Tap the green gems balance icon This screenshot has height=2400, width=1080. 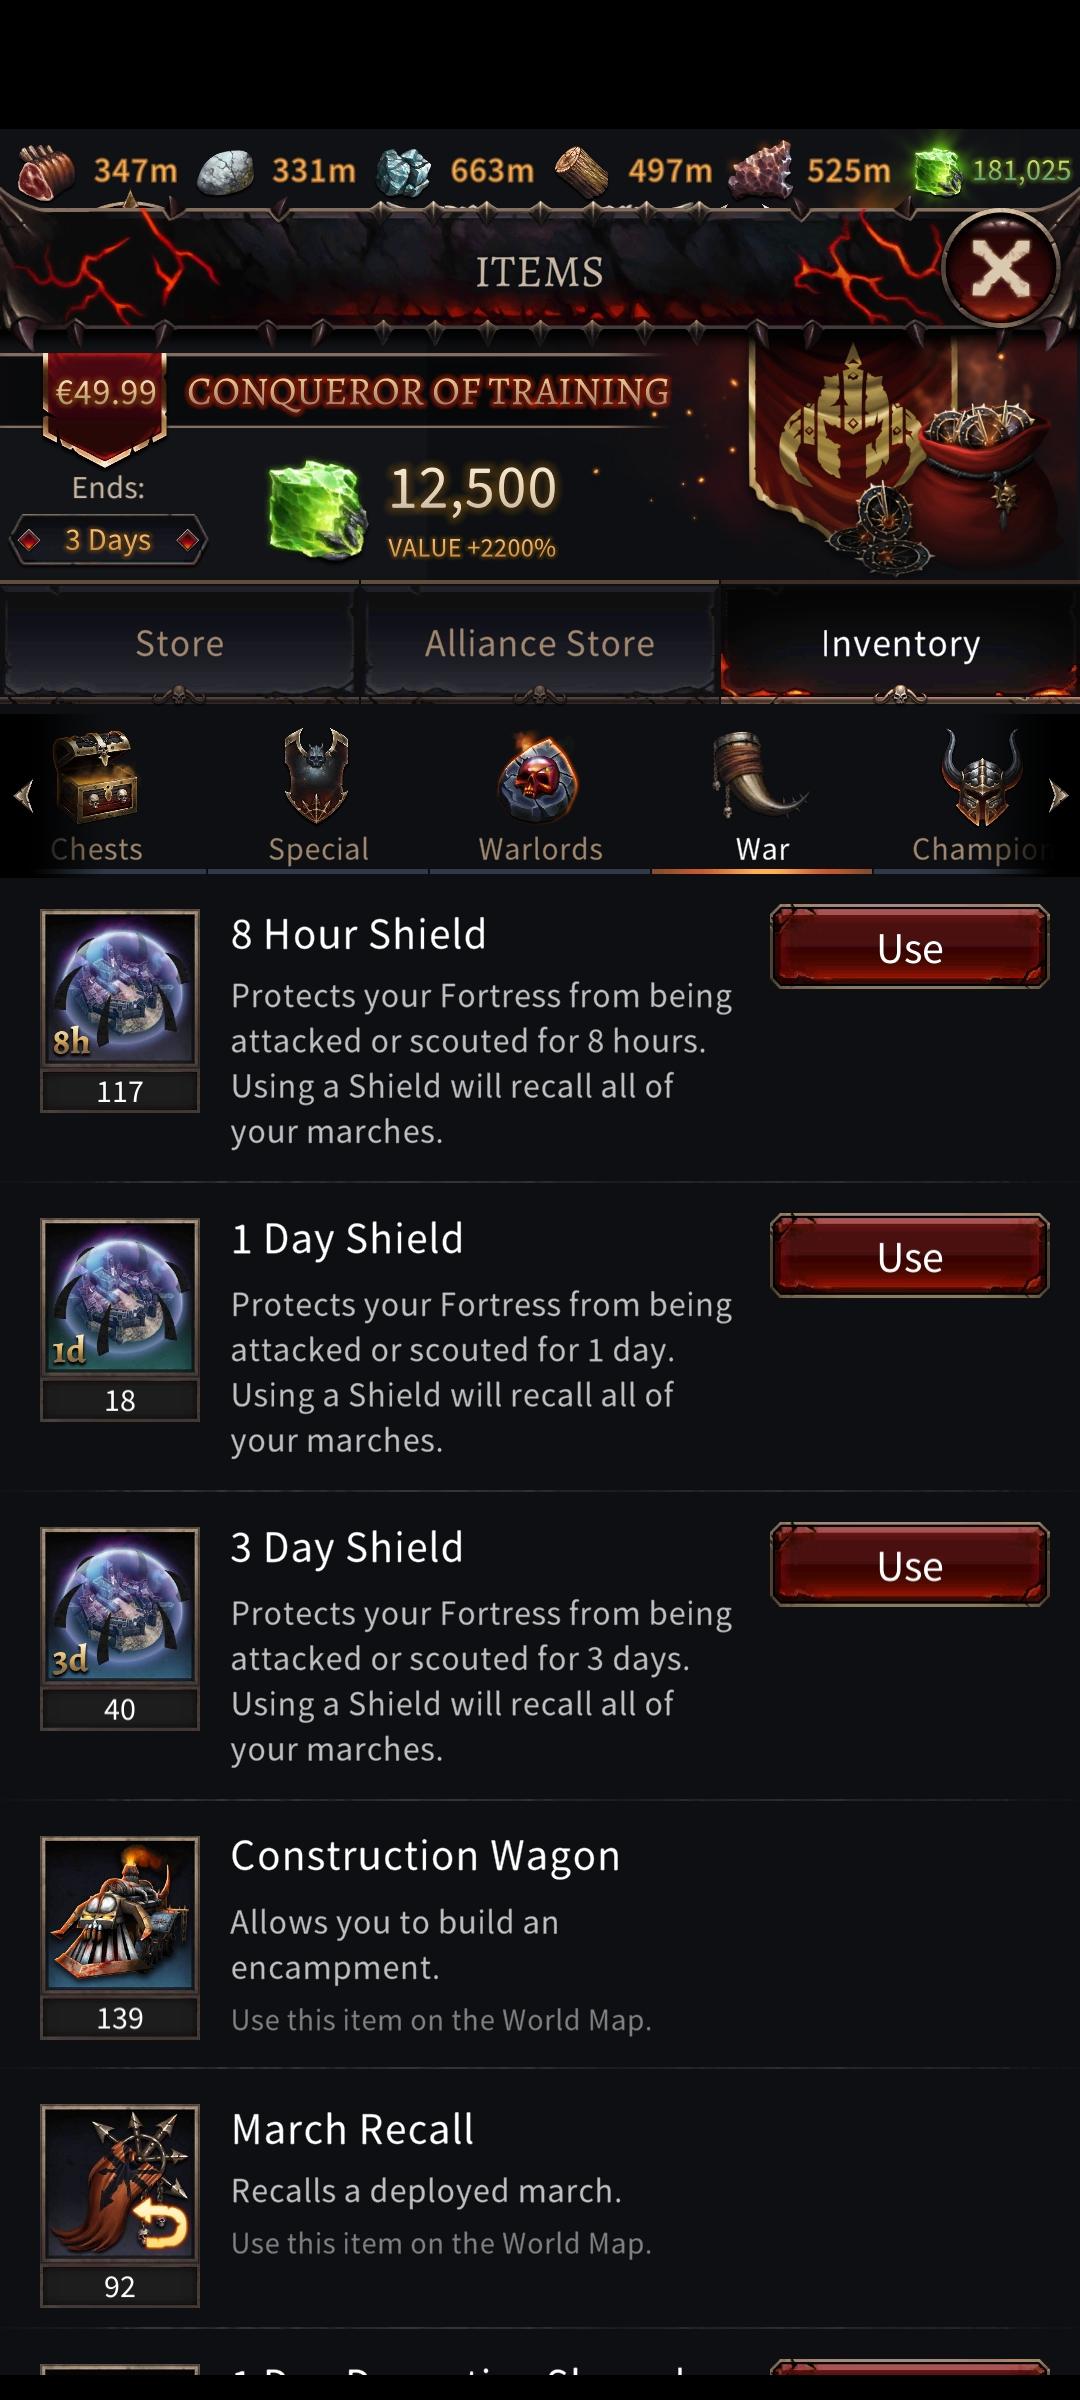tap(938, 171)
